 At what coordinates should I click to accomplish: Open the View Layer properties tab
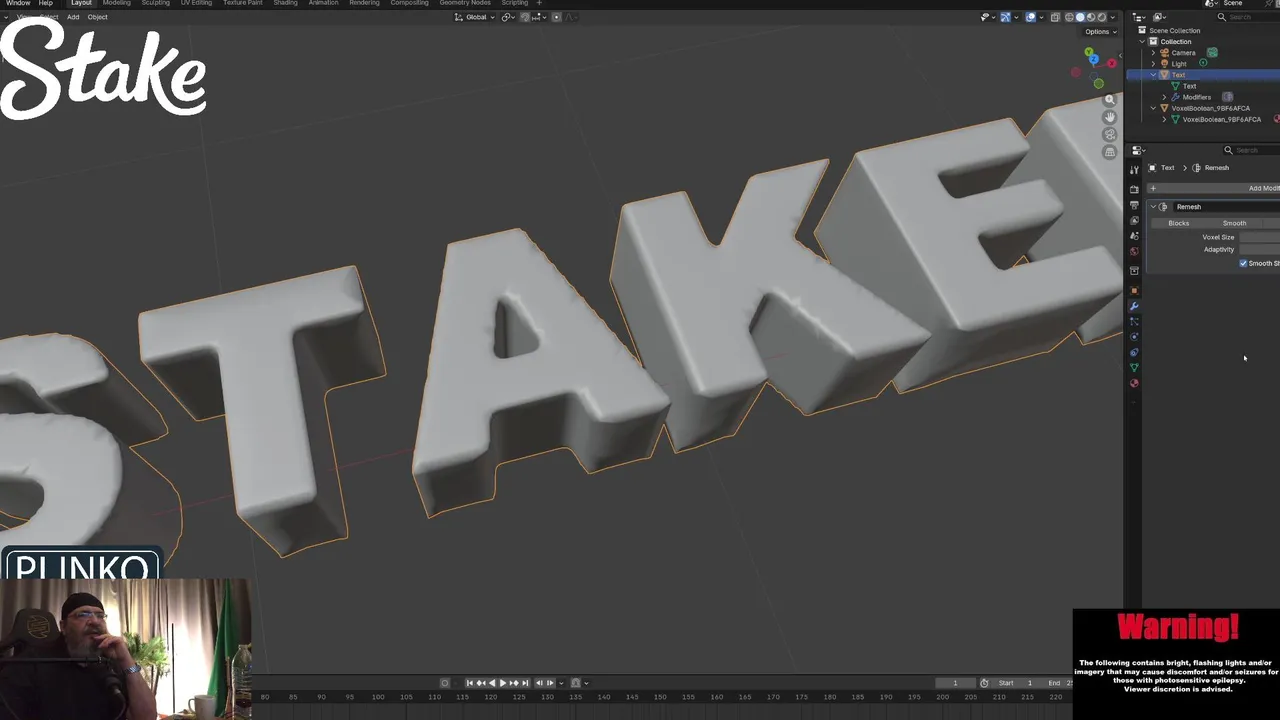(1134, 220)
